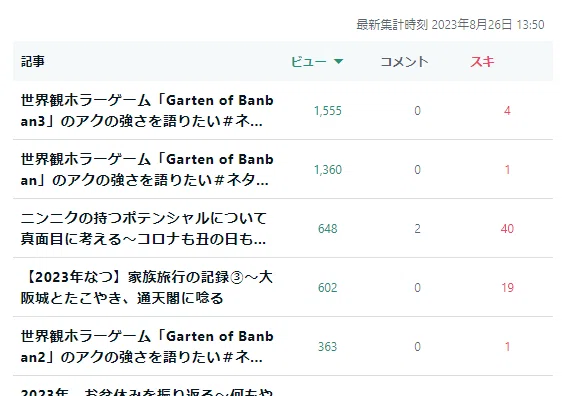Click the 363 view count

point(328,347)
